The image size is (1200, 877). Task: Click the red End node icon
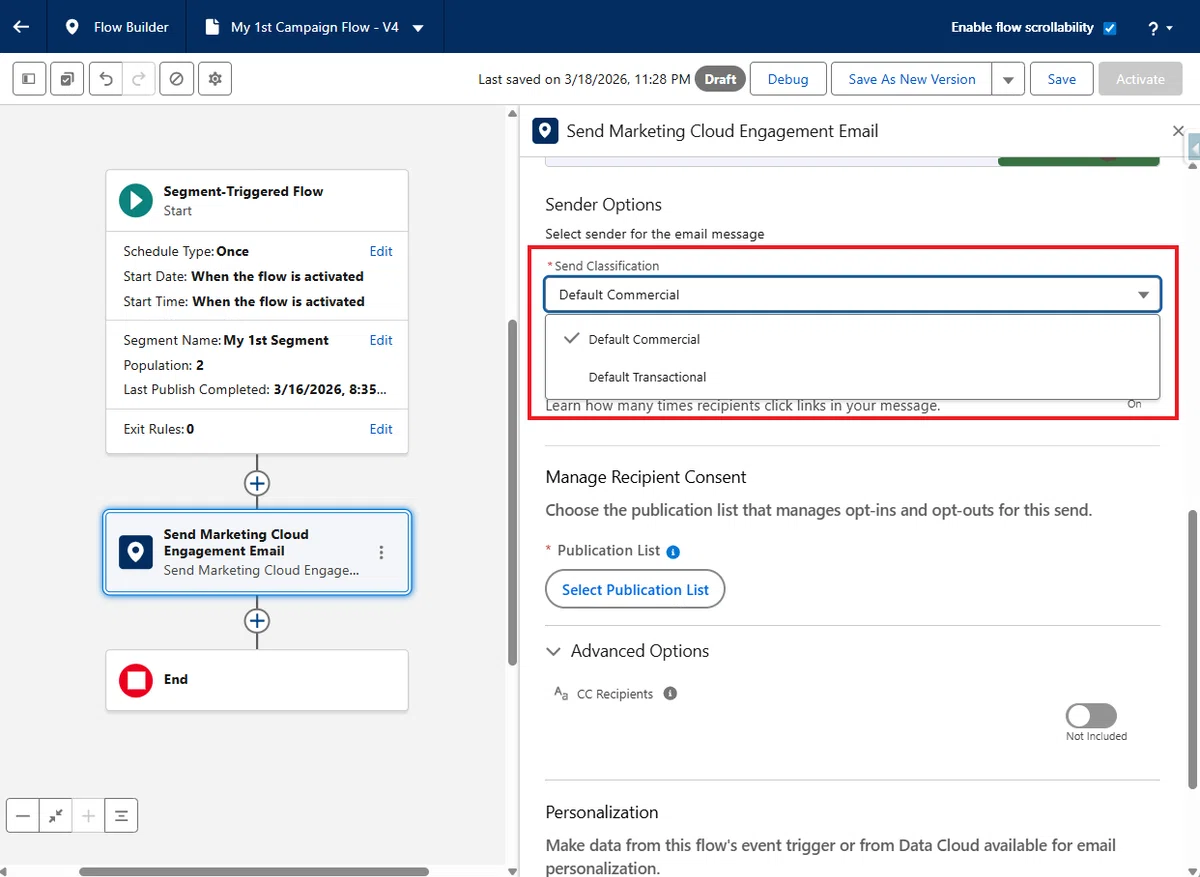[135, 680]
